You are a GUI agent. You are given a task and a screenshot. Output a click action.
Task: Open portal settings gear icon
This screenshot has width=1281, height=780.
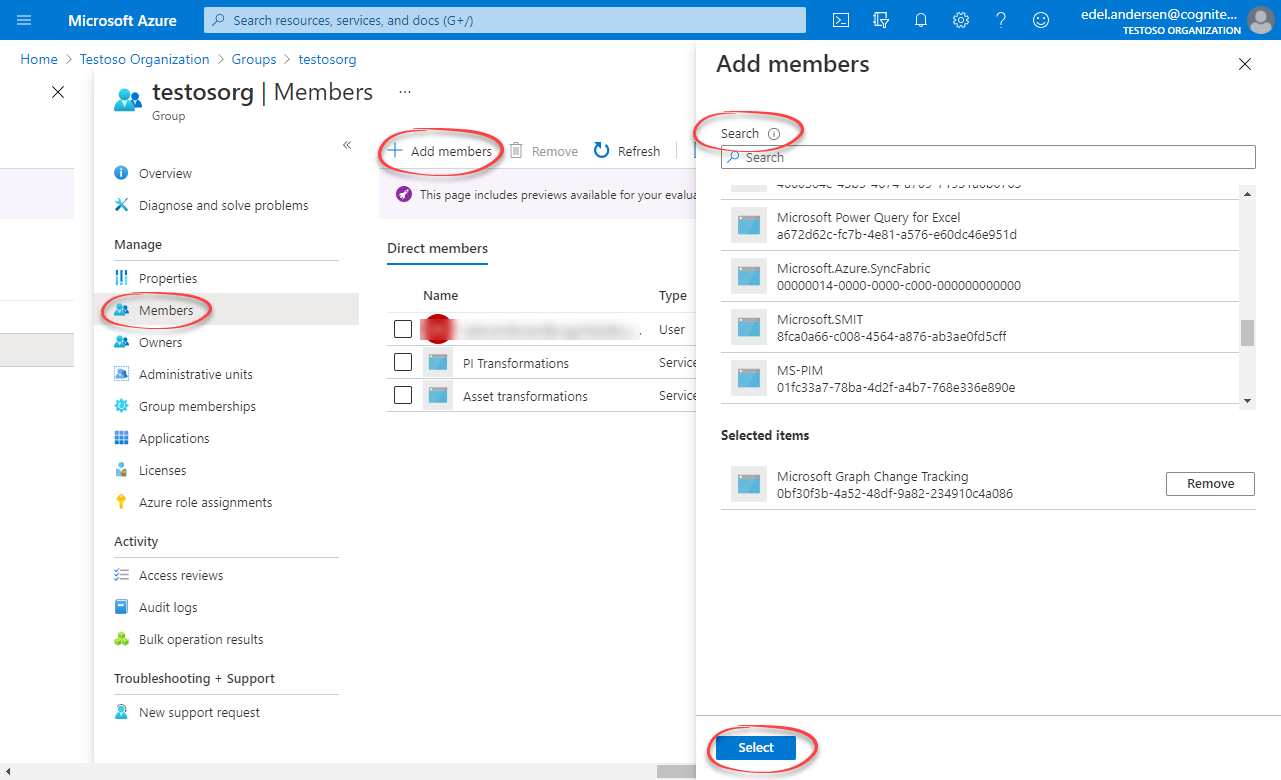(961, 20)
